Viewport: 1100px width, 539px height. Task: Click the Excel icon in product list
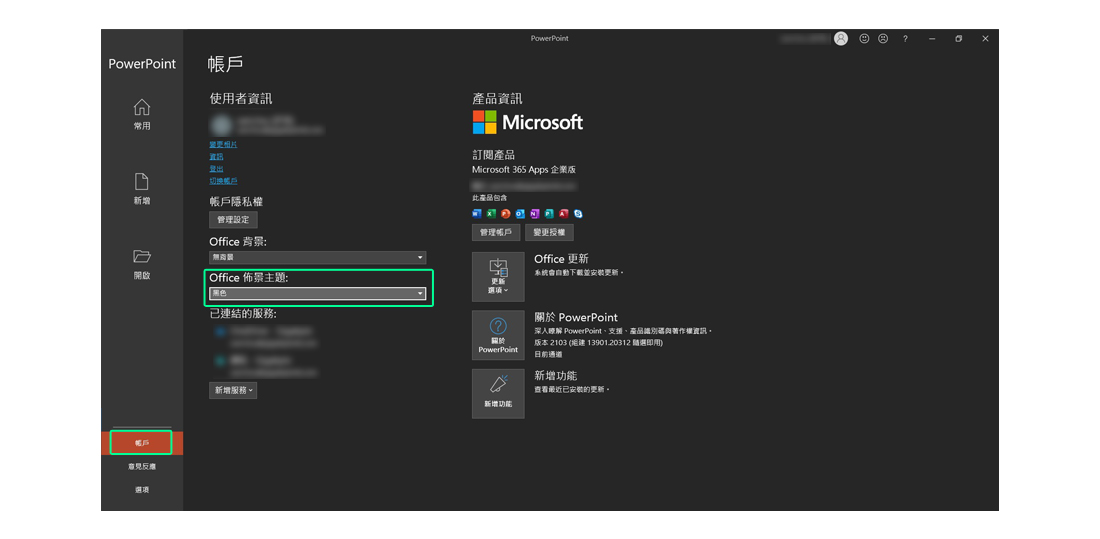point(491,213)
